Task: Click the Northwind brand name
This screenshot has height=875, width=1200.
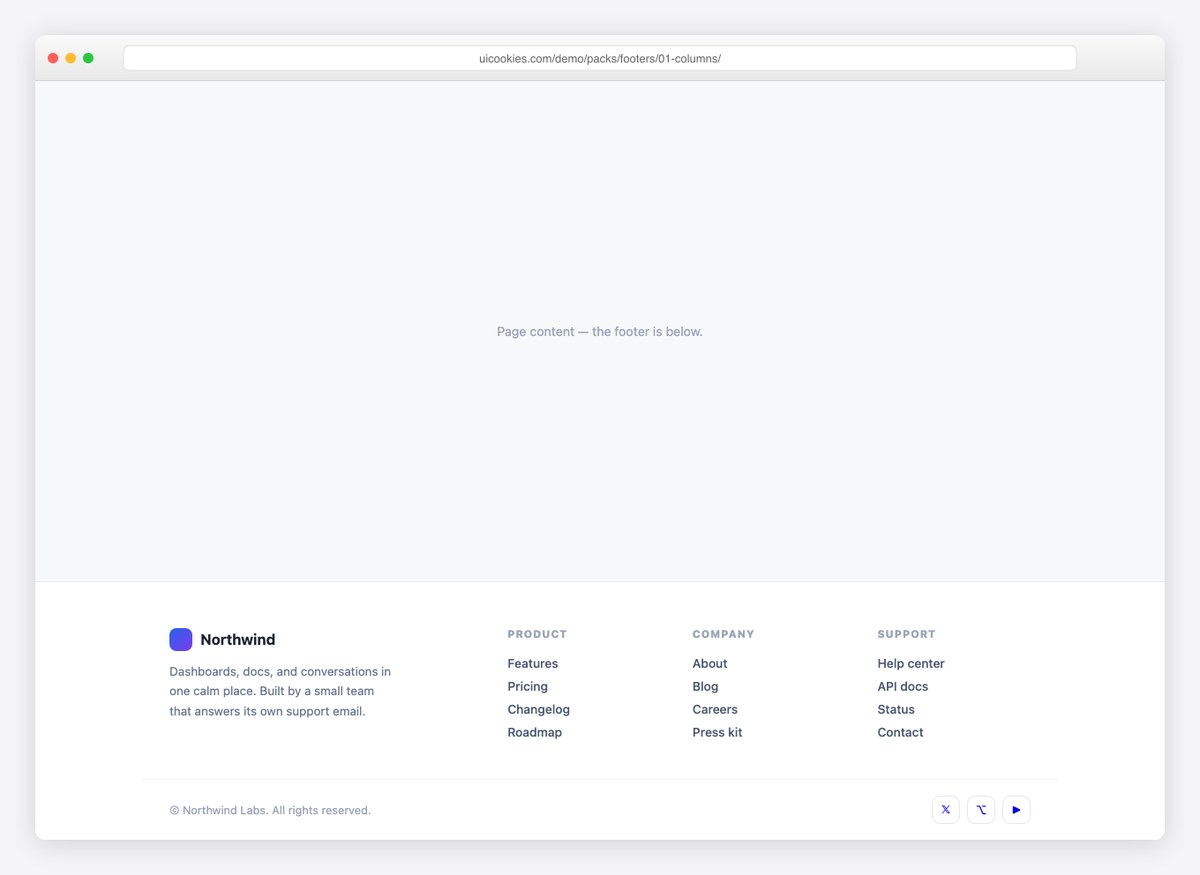Action: [x=238, y=640]
